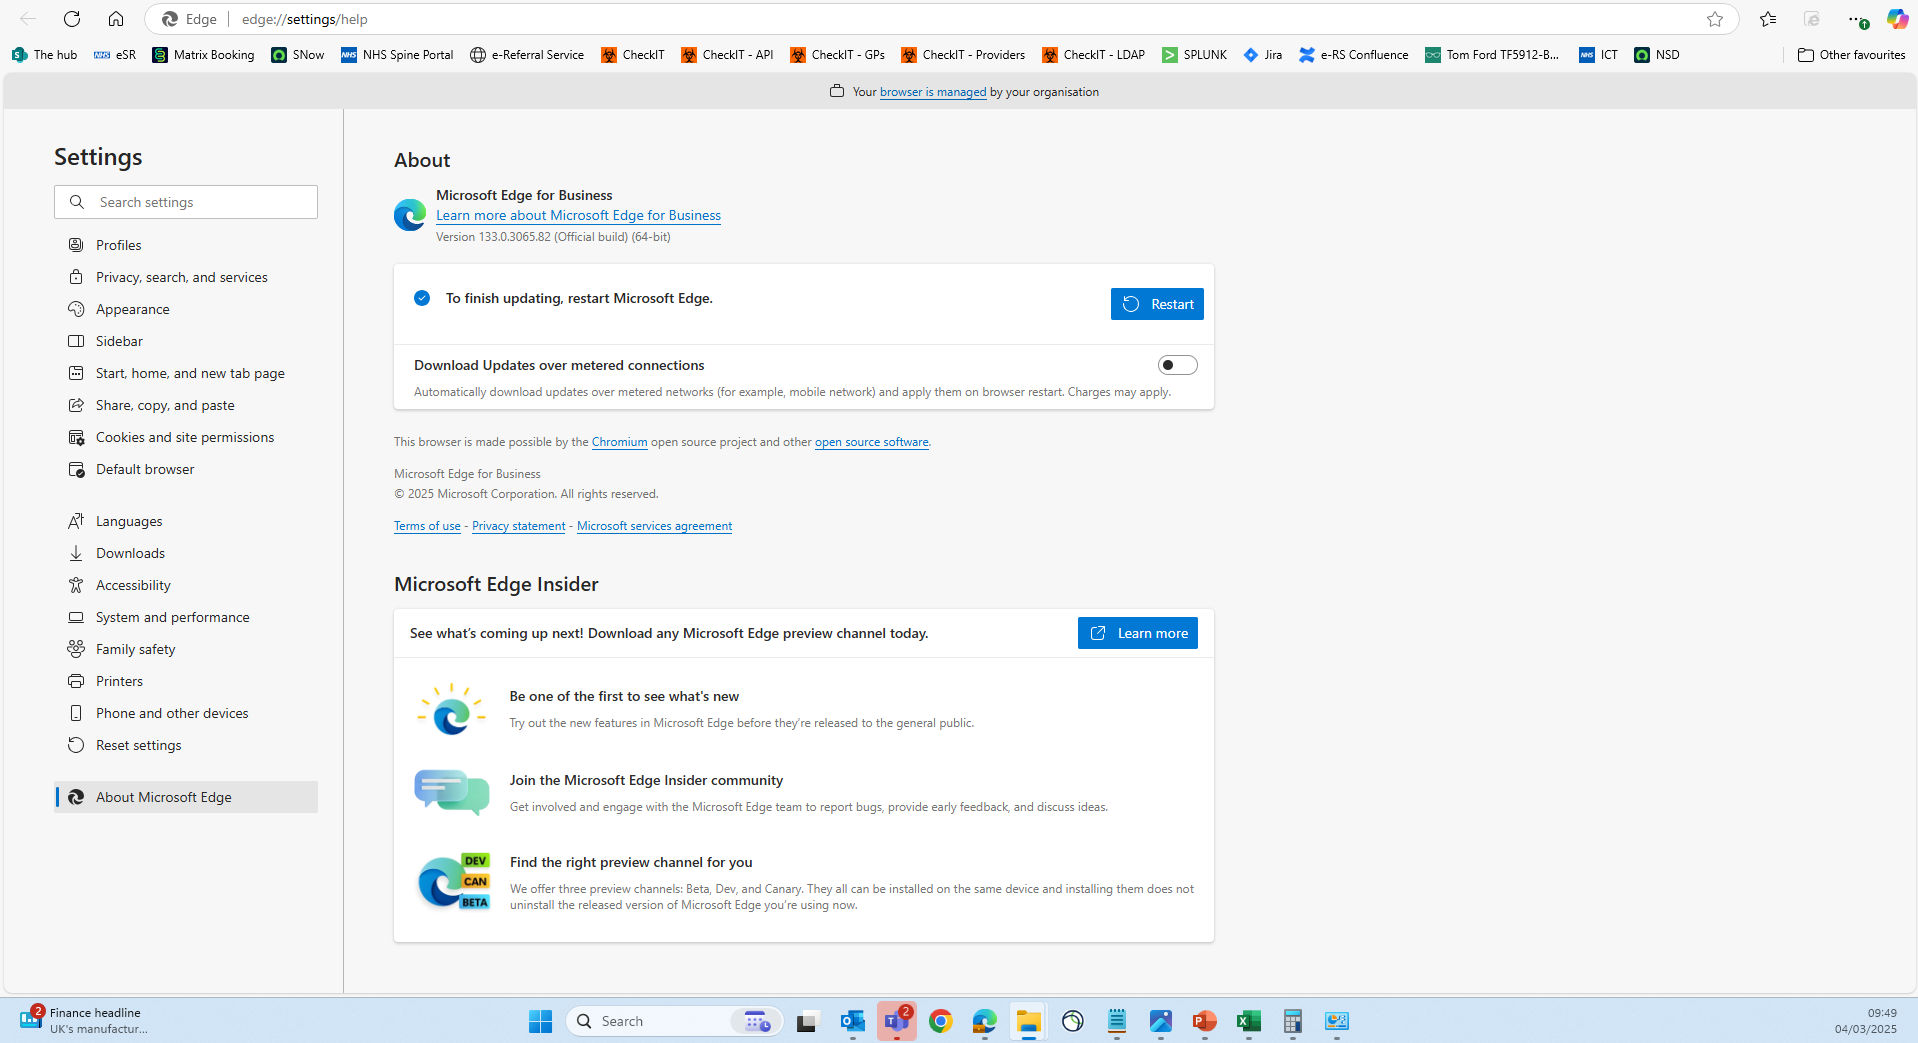Click the Restart button to finish updating
This screenshot has height=1043, width=1918.
click(1157, 304)
